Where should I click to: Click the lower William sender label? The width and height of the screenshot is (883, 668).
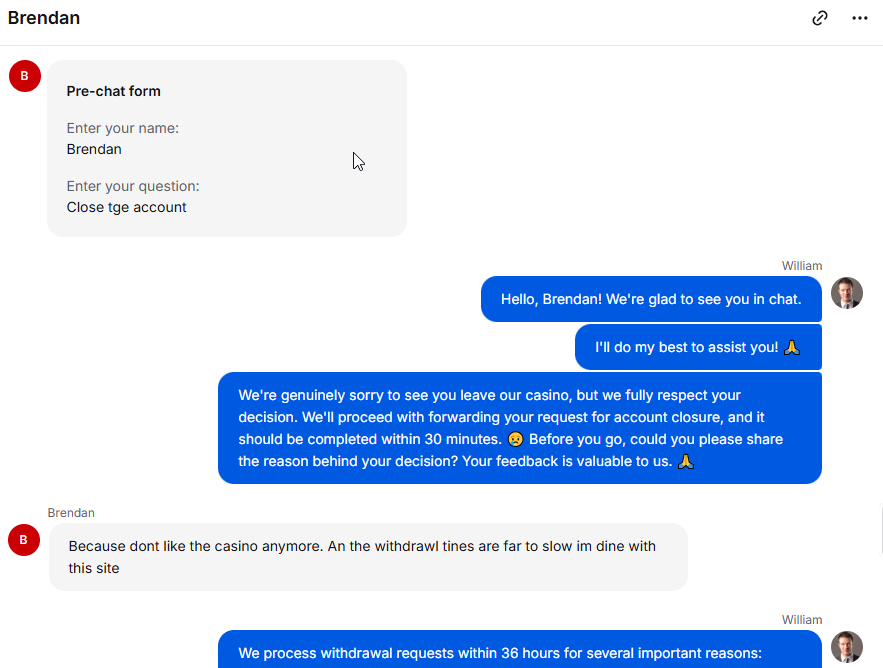pos(801,620)
